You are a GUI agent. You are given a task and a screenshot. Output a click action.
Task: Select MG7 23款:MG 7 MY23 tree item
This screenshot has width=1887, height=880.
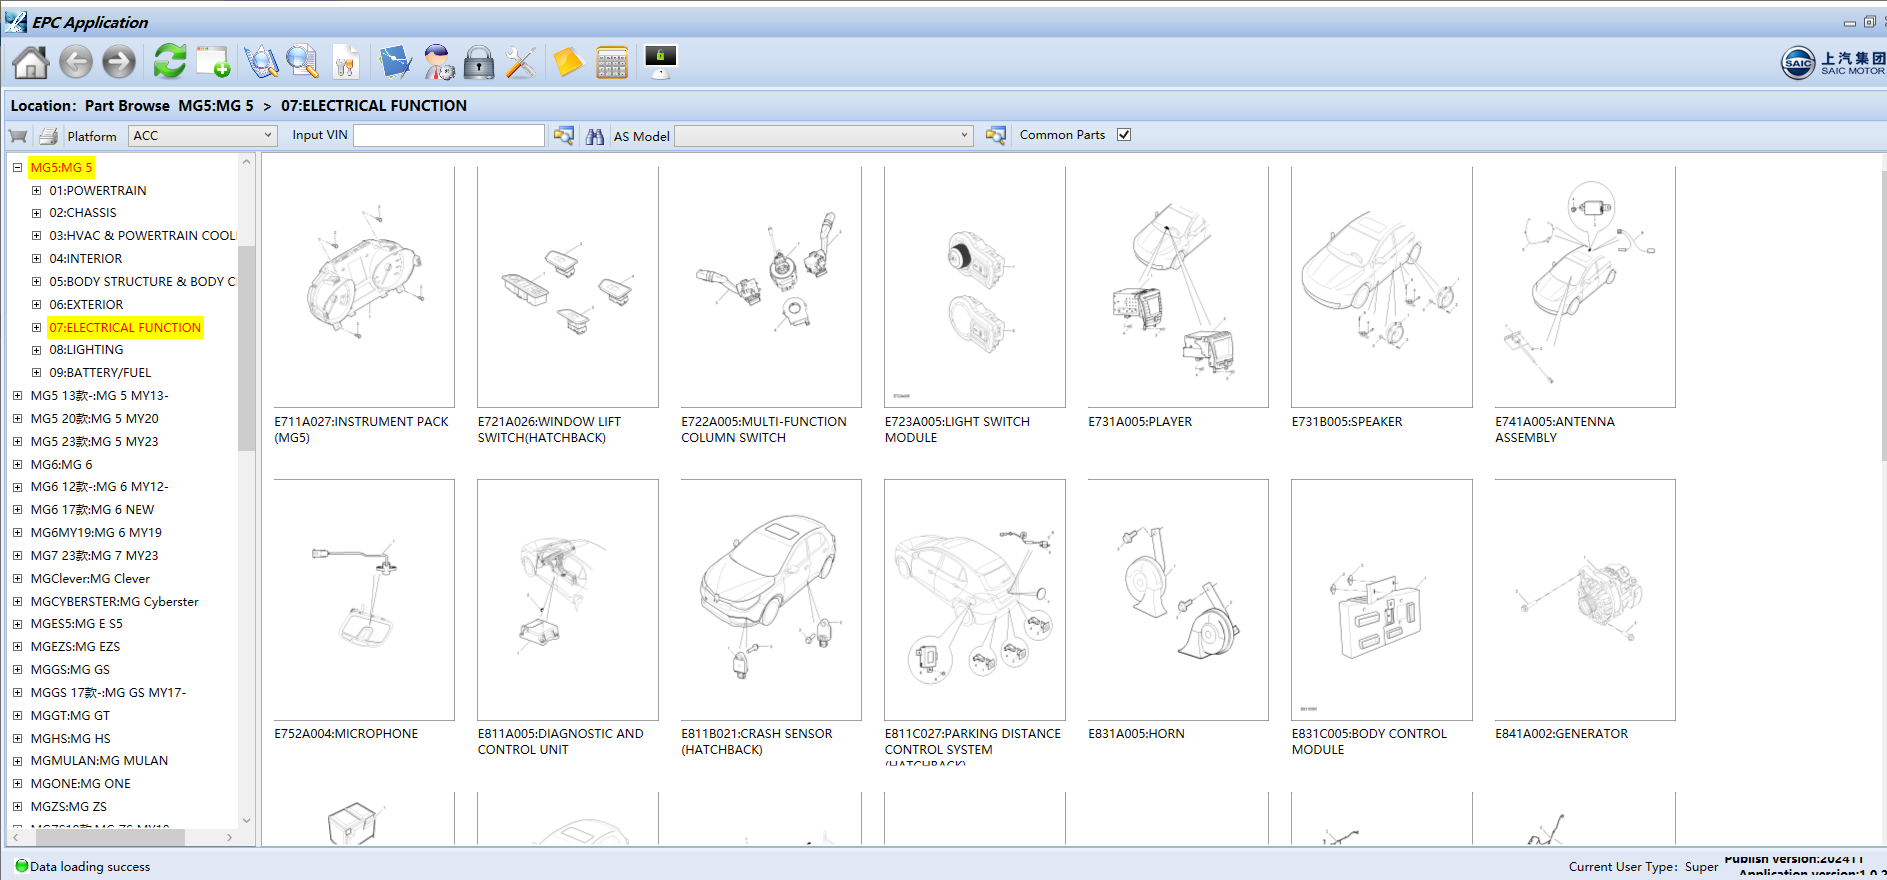coord(94,556)
